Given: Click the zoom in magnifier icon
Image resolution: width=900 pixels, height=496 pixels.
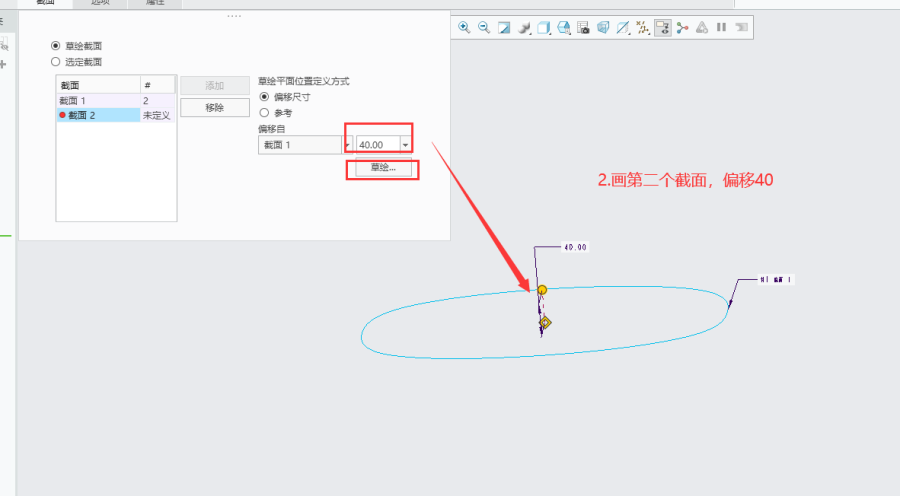Looking at the screenshot, I should coord(464,28).
